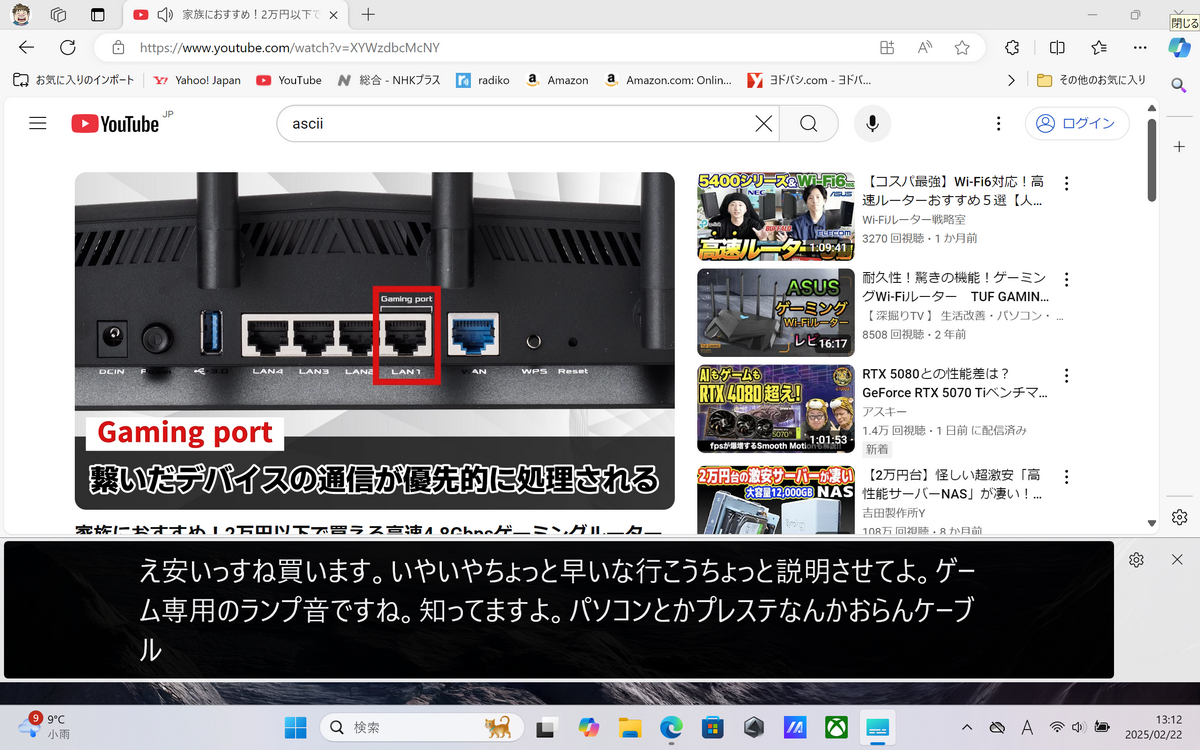View site information lock icon
Screen dimensions: 1200x750
click(x=118, y=47)
